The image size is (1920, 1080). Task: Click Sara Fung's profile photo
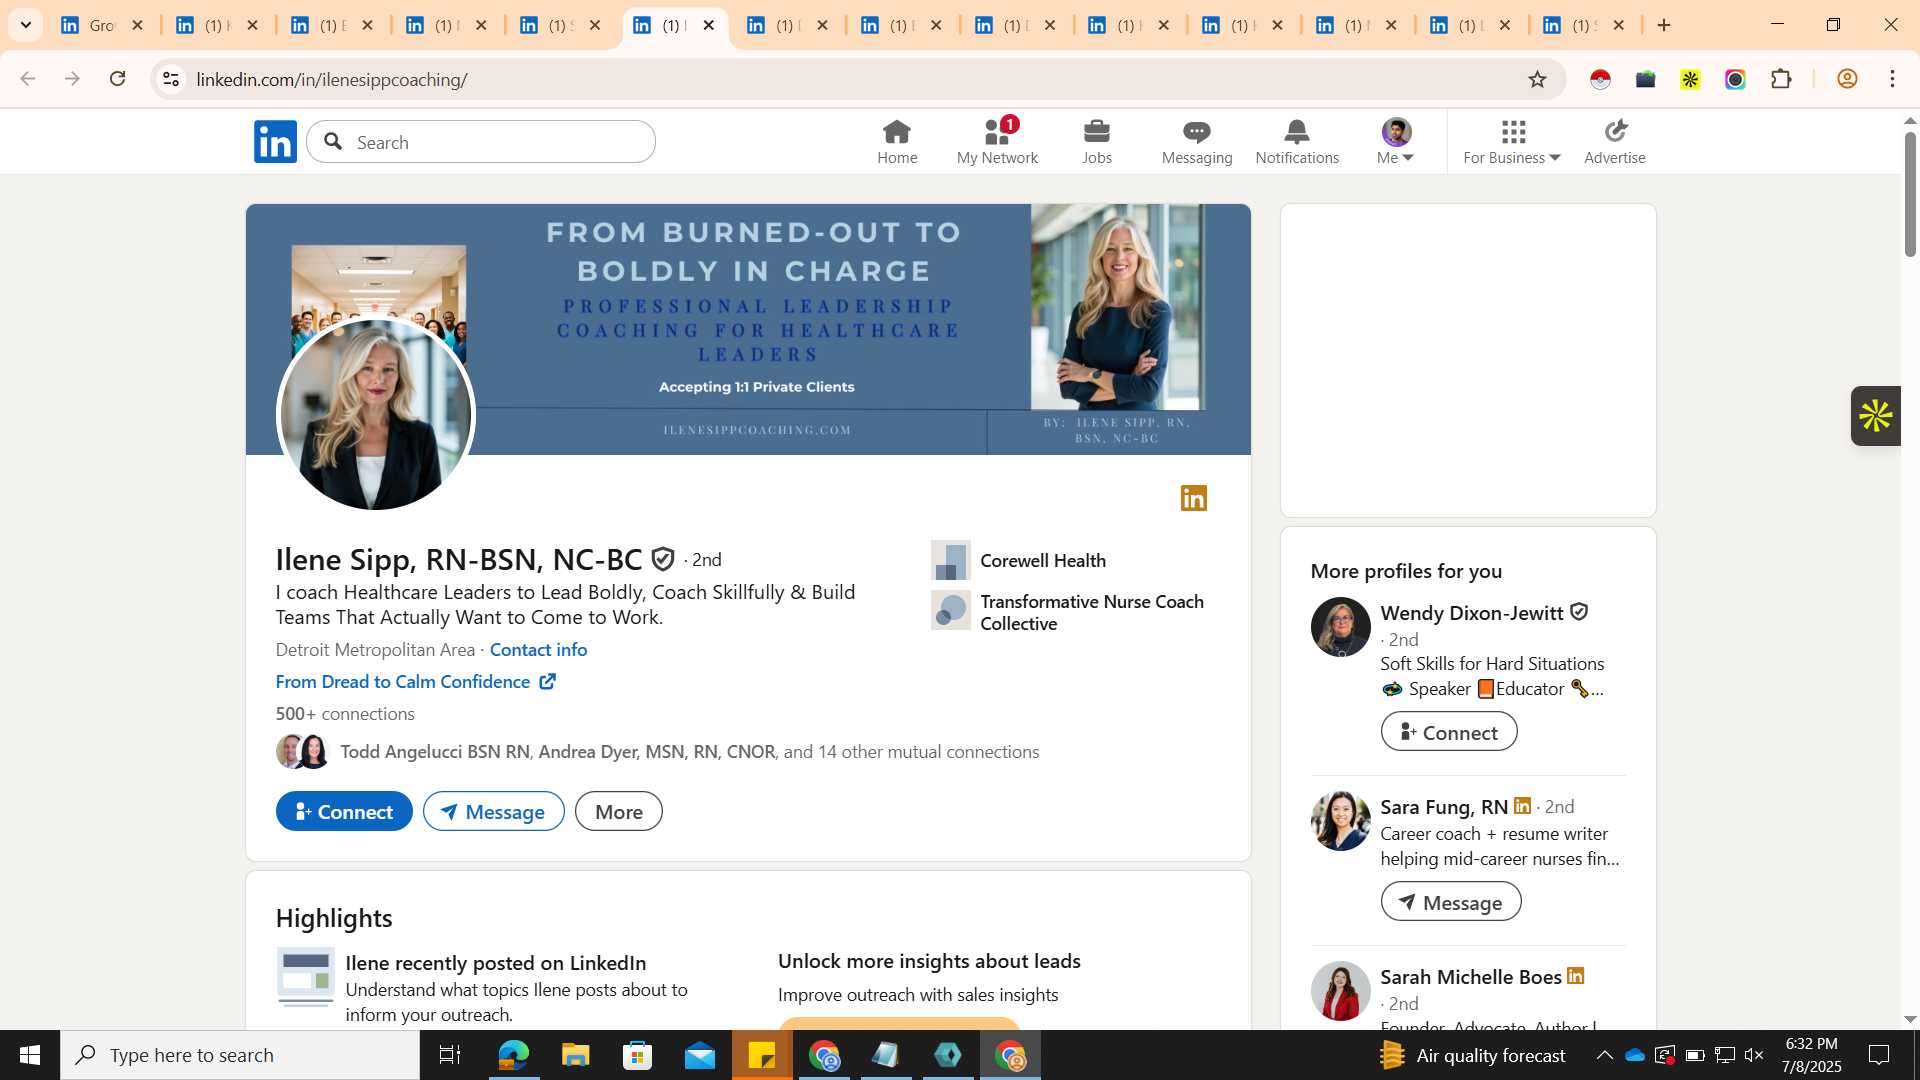pos(1340,821)
